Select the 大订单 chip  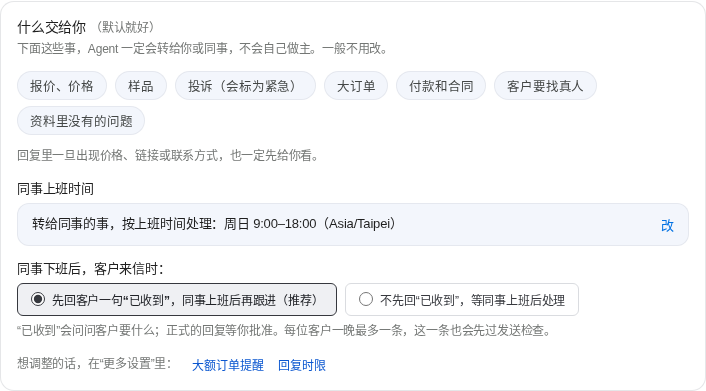tap(356, 86)
